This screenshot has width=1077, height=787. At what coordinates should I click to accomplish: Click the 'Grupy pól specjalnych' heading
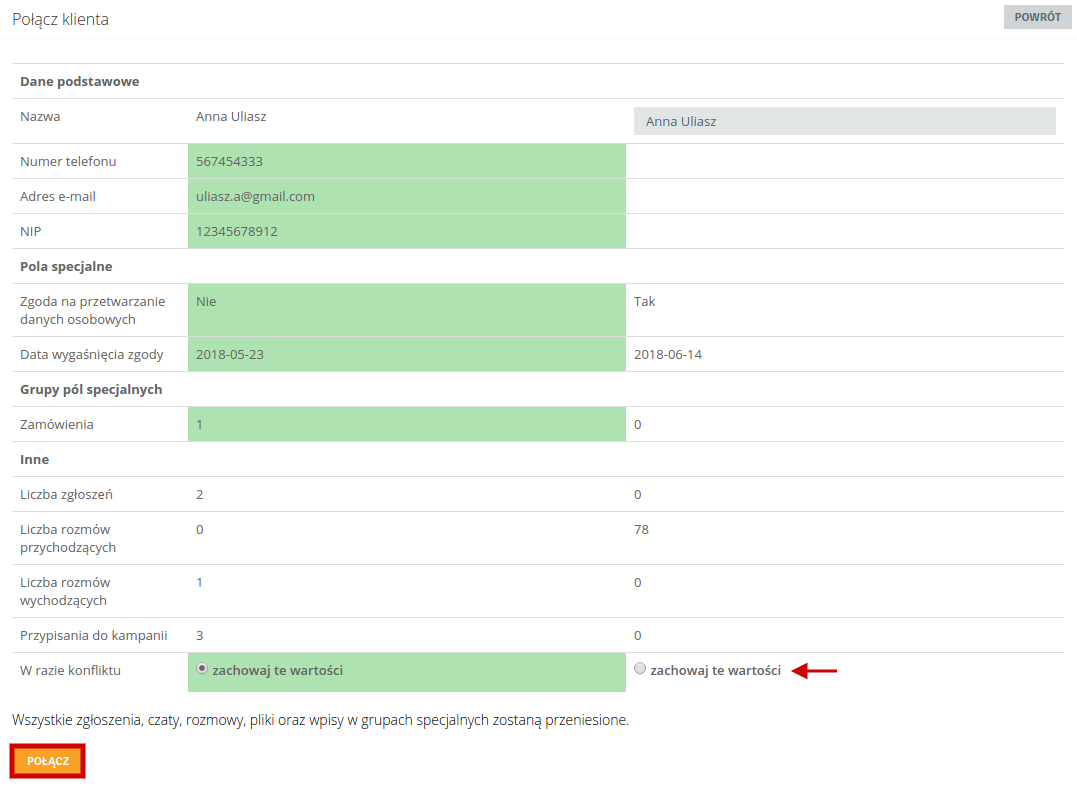click(x=91, y=389)
